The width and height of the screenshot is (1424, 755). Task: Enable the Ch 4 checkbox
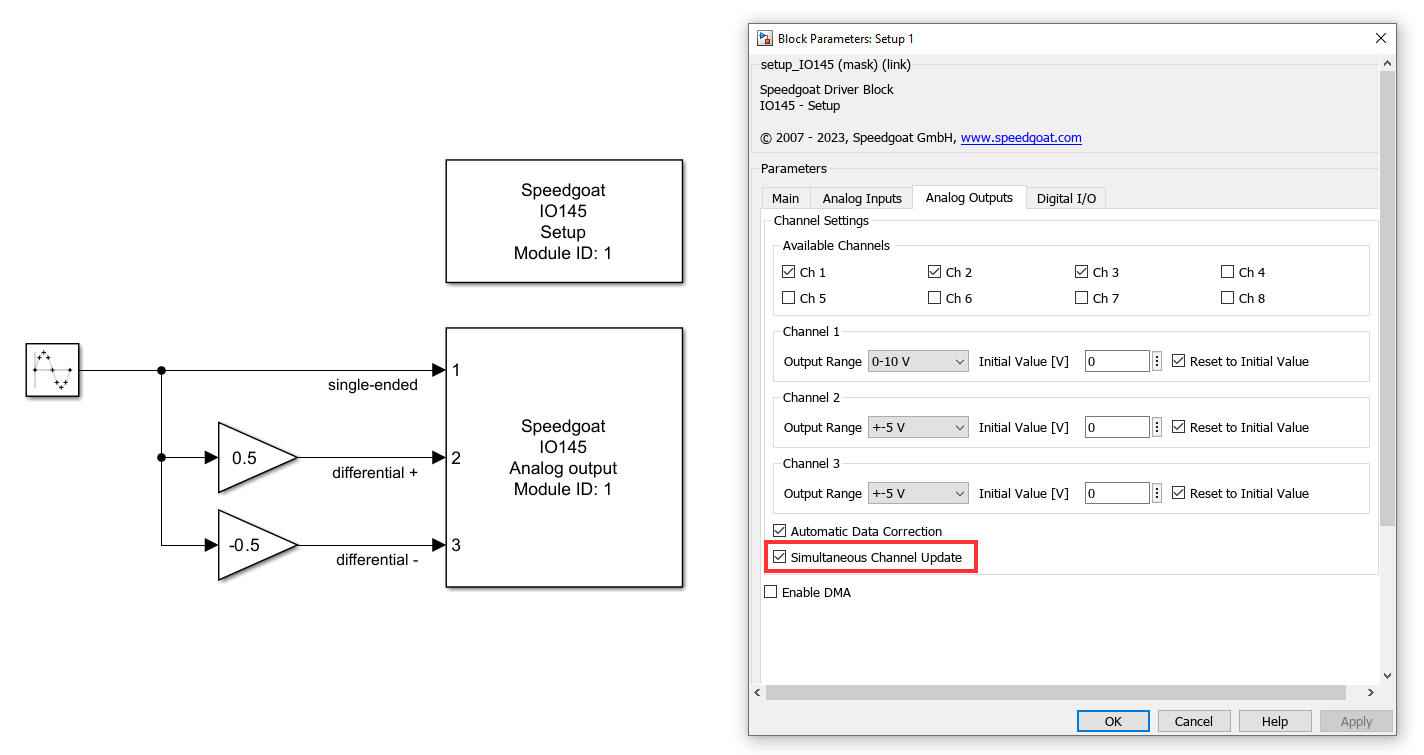tap(1227, 272)
